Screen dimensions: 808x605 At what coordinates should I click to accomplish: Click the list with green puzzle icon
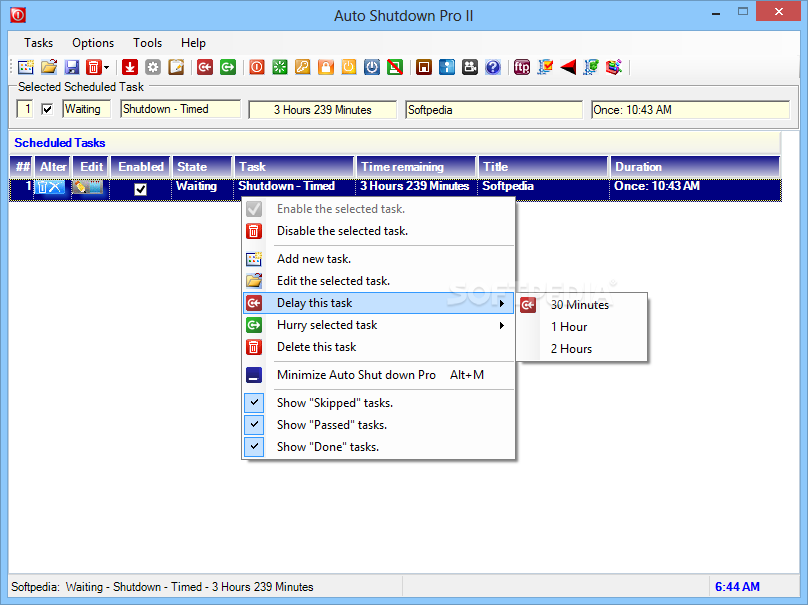[x=591, y=68]
